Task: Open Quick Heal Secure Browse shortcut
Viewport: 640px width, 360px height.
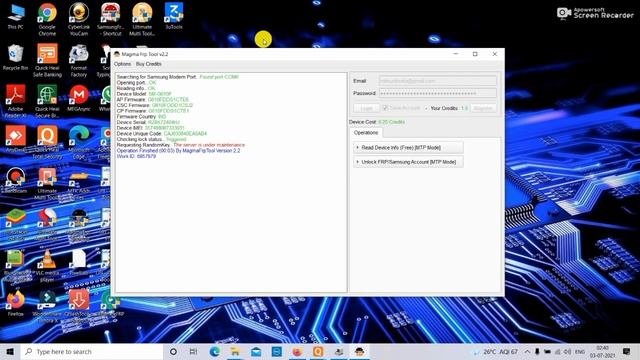Action: 47,101
